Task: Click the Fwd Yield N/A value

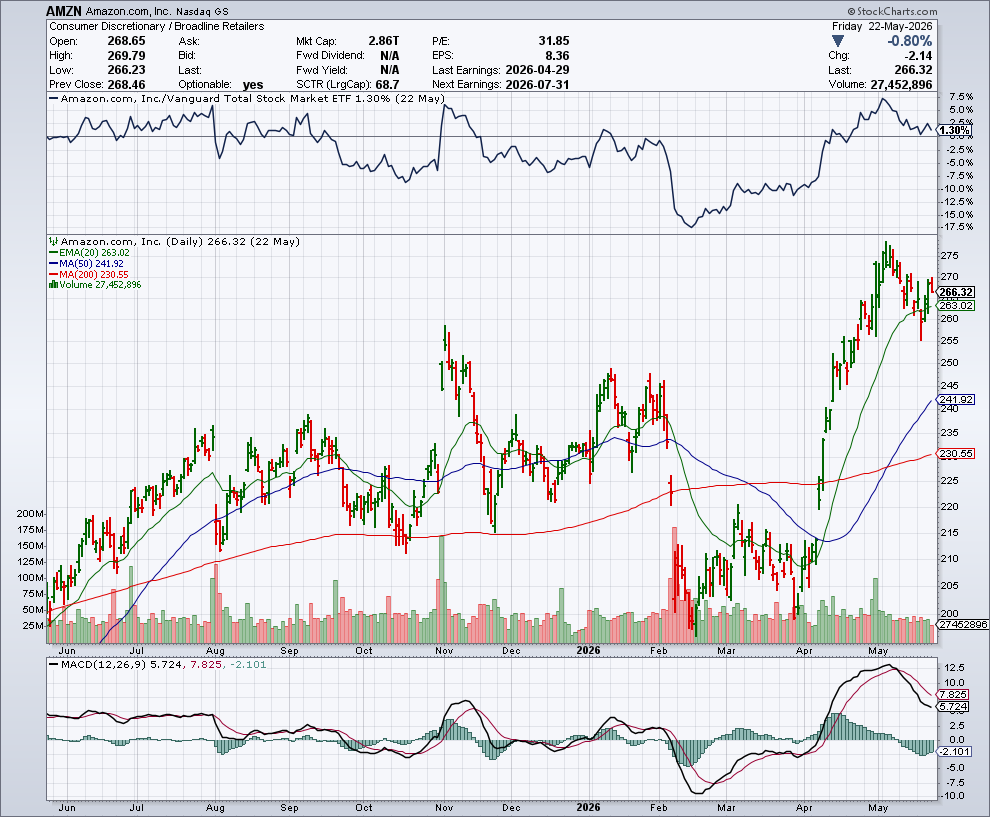Action: click(390, 70)
